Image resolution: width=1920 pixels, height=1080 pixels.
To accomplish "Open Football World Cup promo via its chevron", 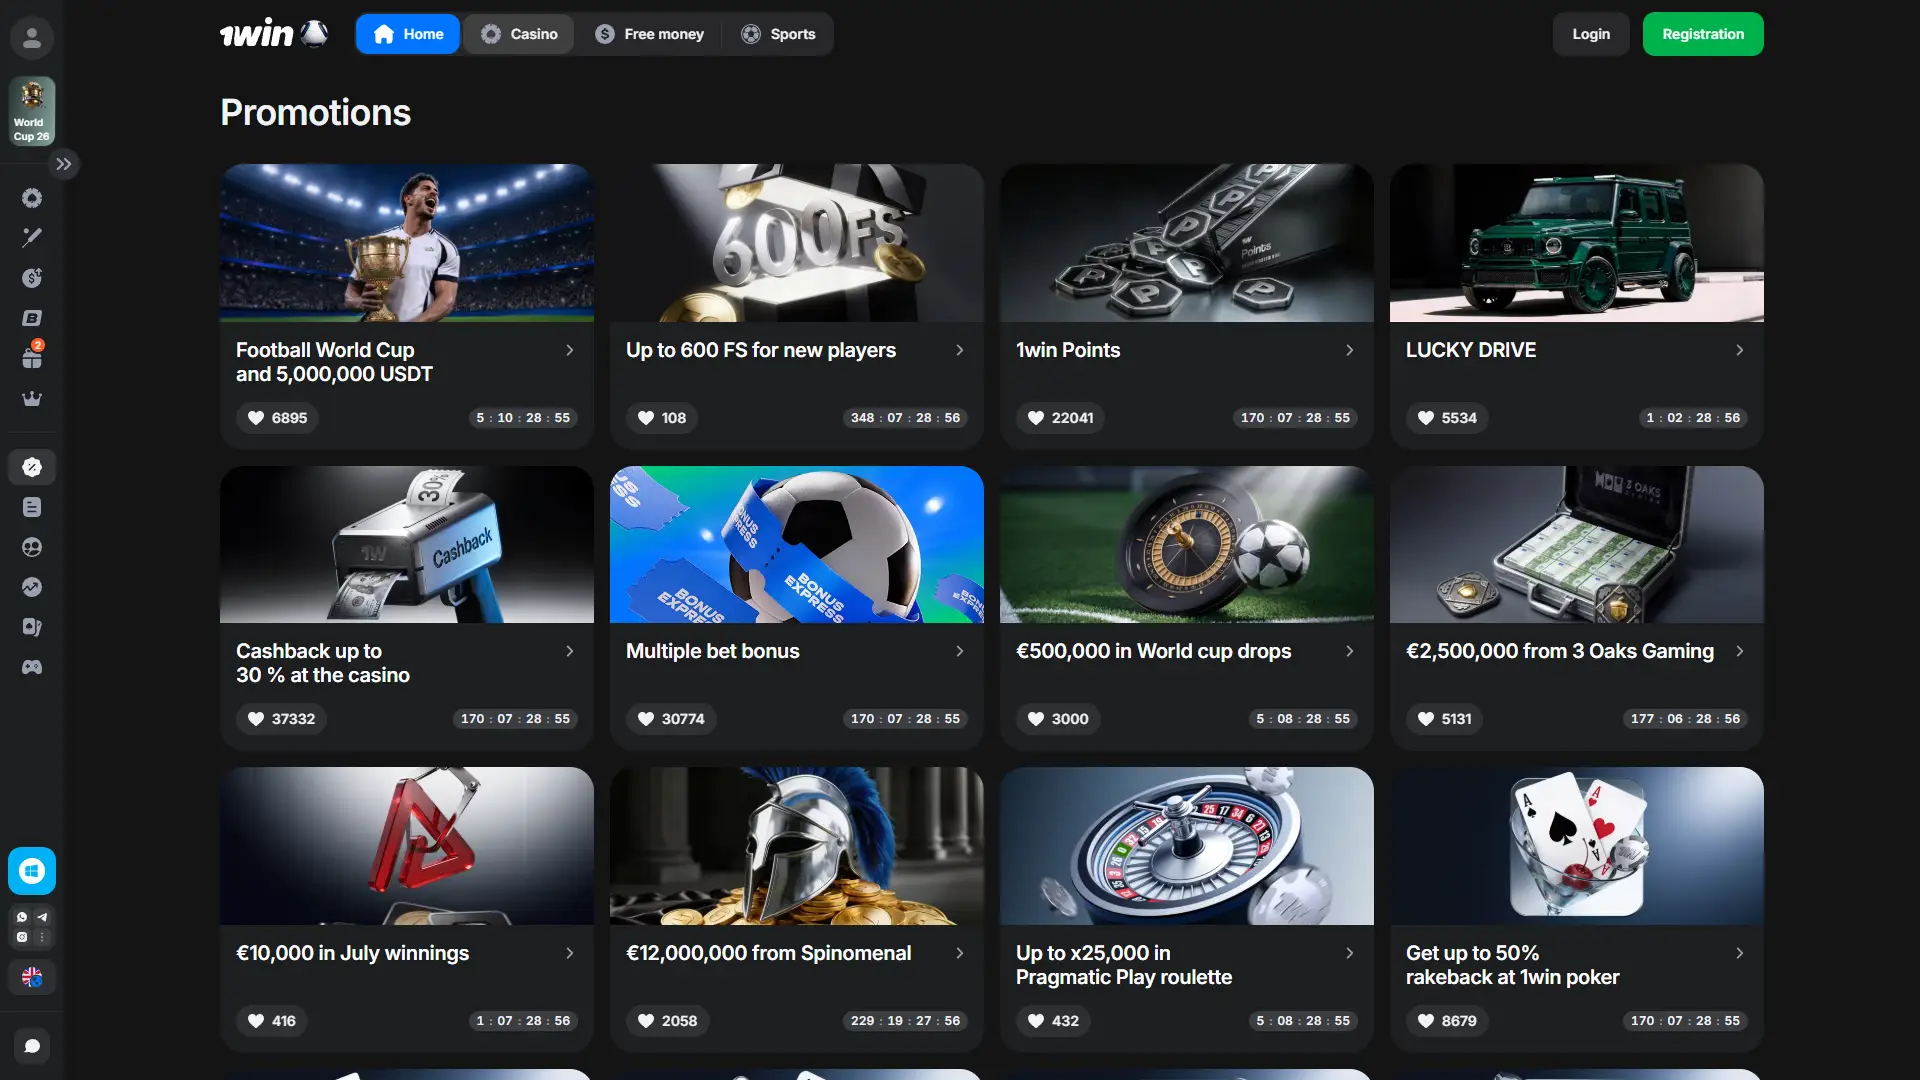I will [x=570, y=350].
